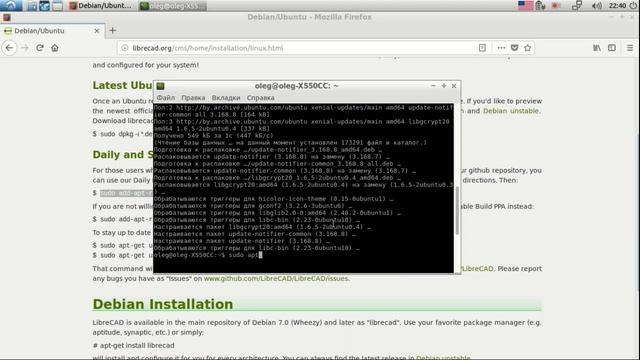Click the volume speaker tray icon
Viewport: 640px width, 360px height.
pyautogui.click(x=597, y=5)
